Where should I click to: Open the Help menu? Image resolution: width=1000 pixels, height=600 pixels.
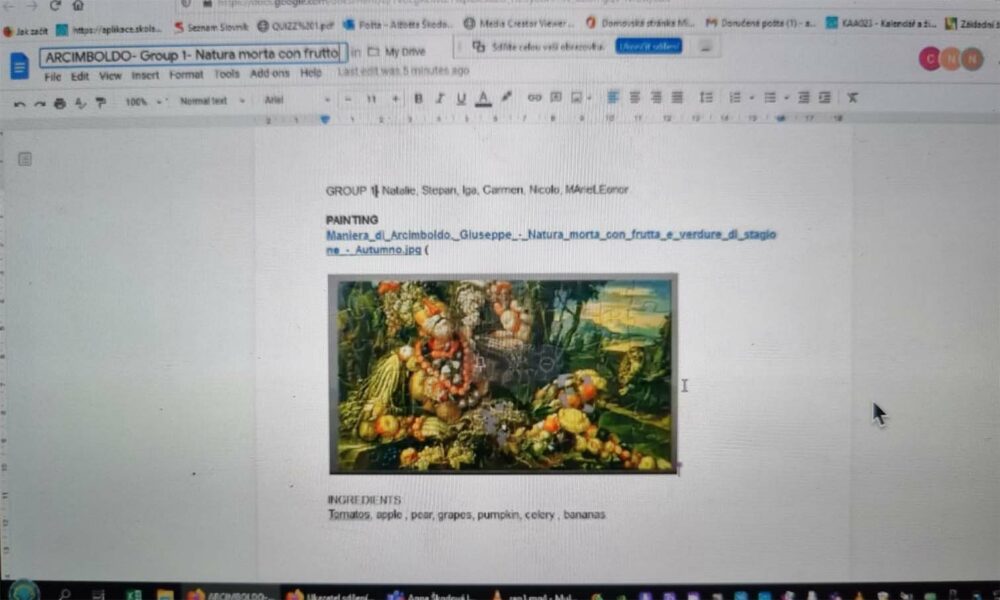coord(311,73)
